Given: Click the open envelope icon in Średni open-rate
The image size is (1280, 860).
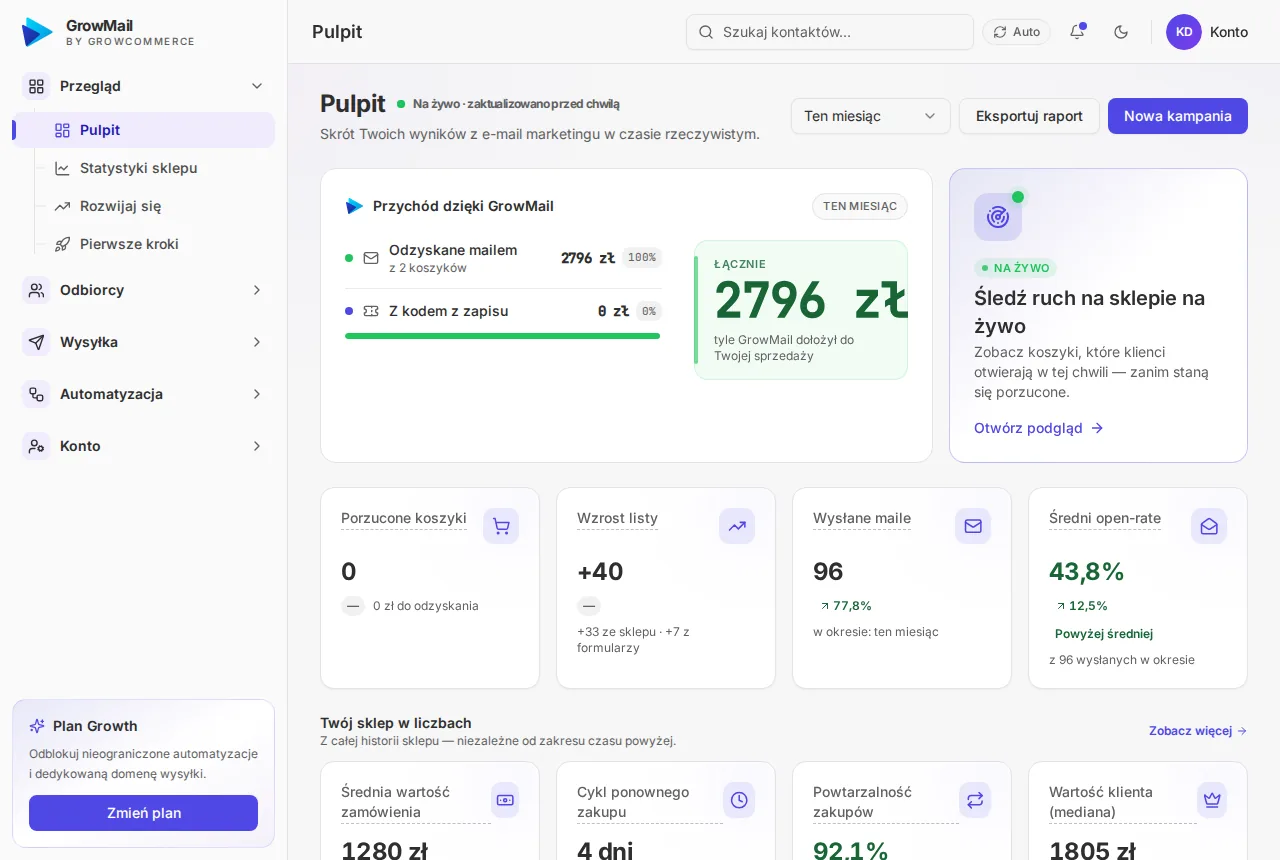Looking at the screenshot, I should (1209, 526).
